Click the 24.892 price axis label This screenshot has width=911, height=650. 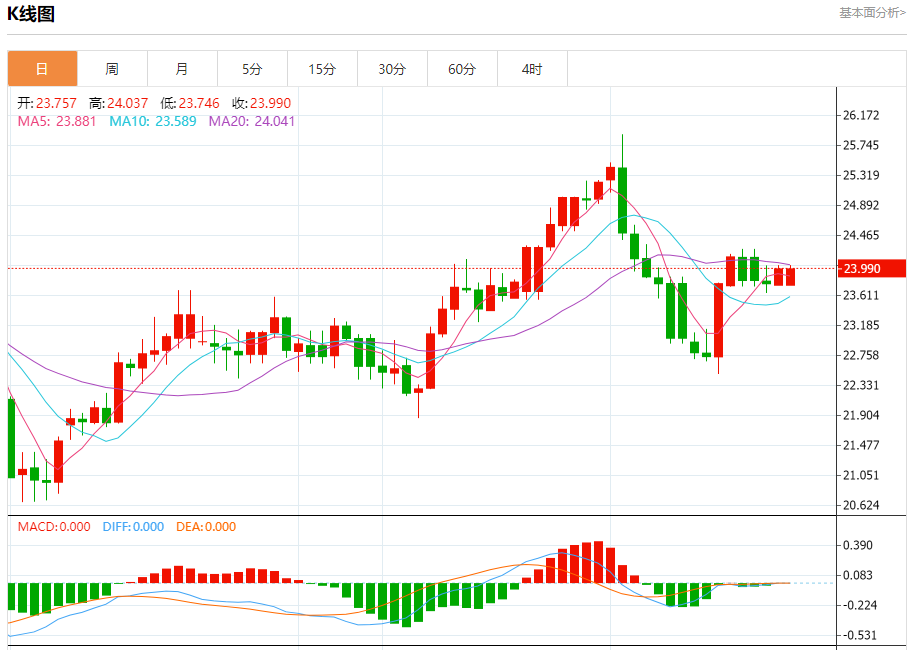(861, 205)
